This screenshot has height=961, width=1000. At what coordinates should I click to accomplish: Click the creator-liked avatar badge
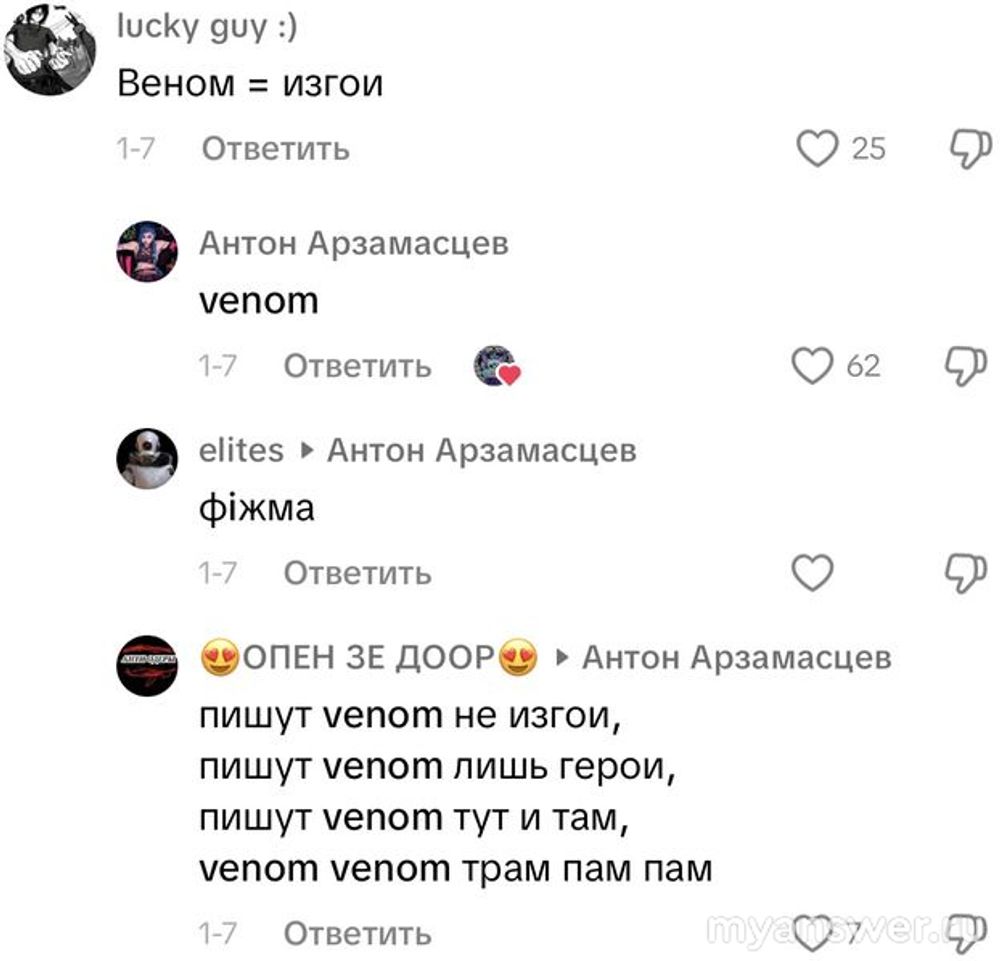point(497,366)
